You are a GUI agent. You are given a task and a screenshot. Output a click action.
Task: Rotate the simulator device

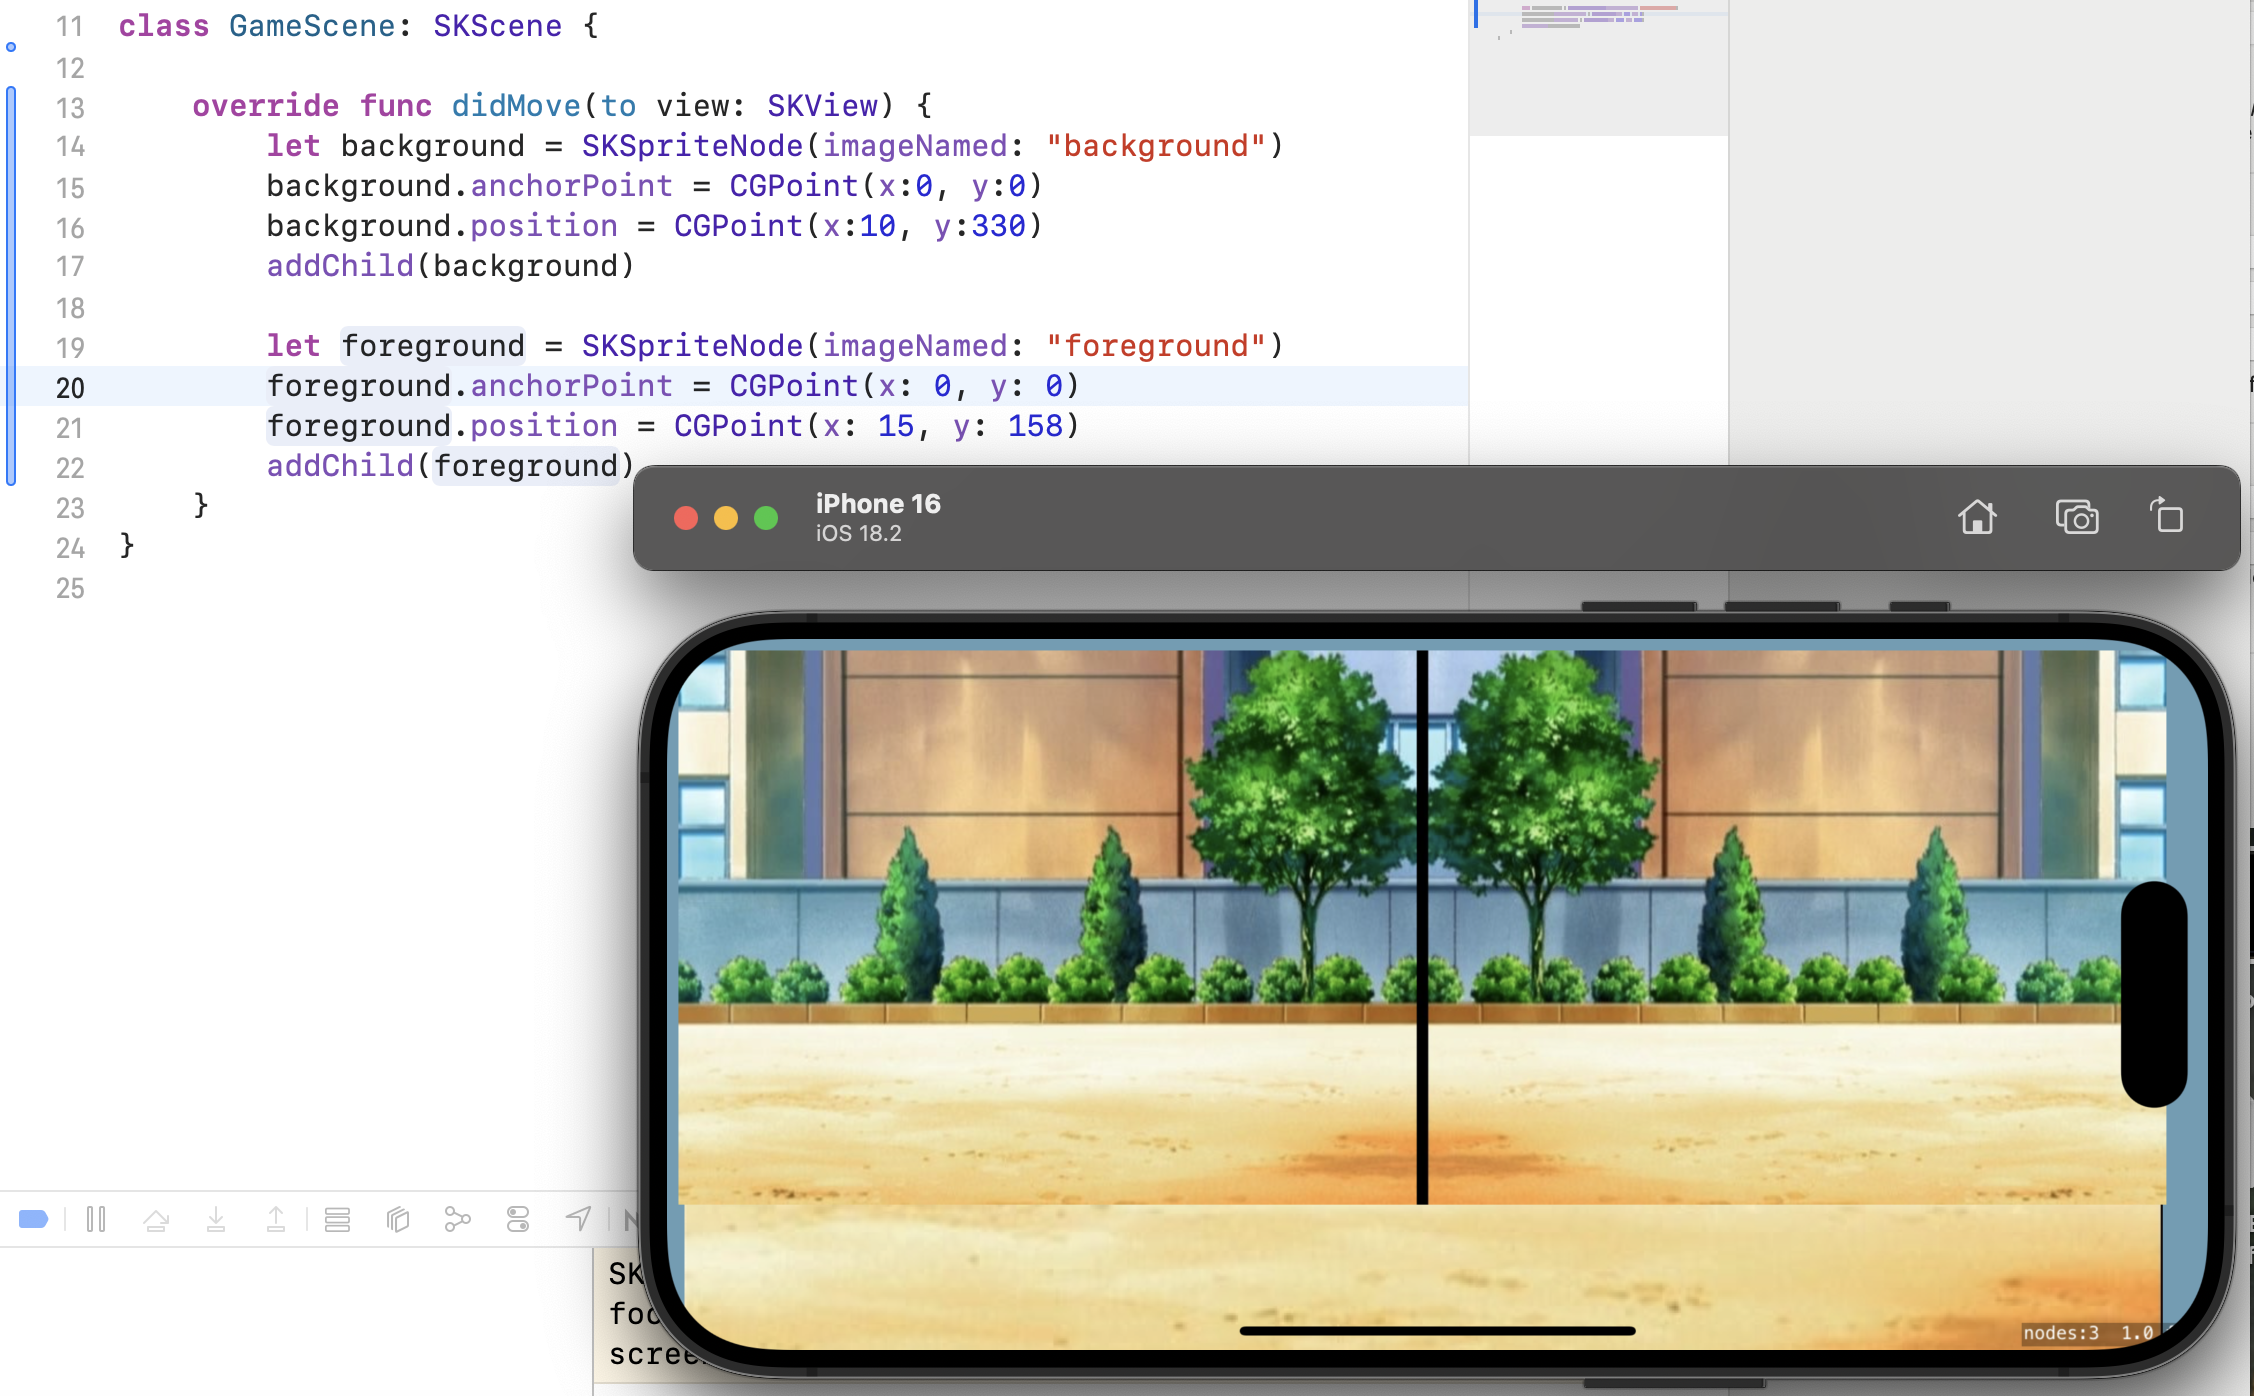(2166, 517)
